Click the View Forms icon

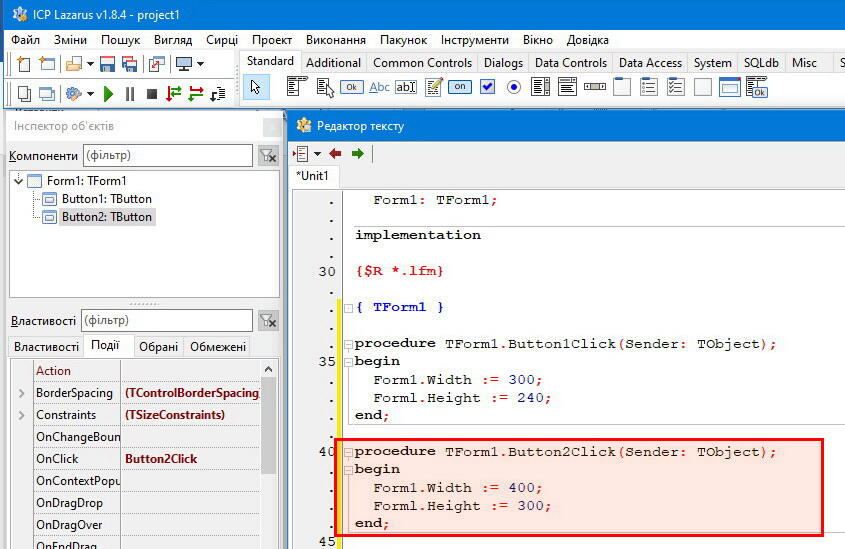click(47, 94)
